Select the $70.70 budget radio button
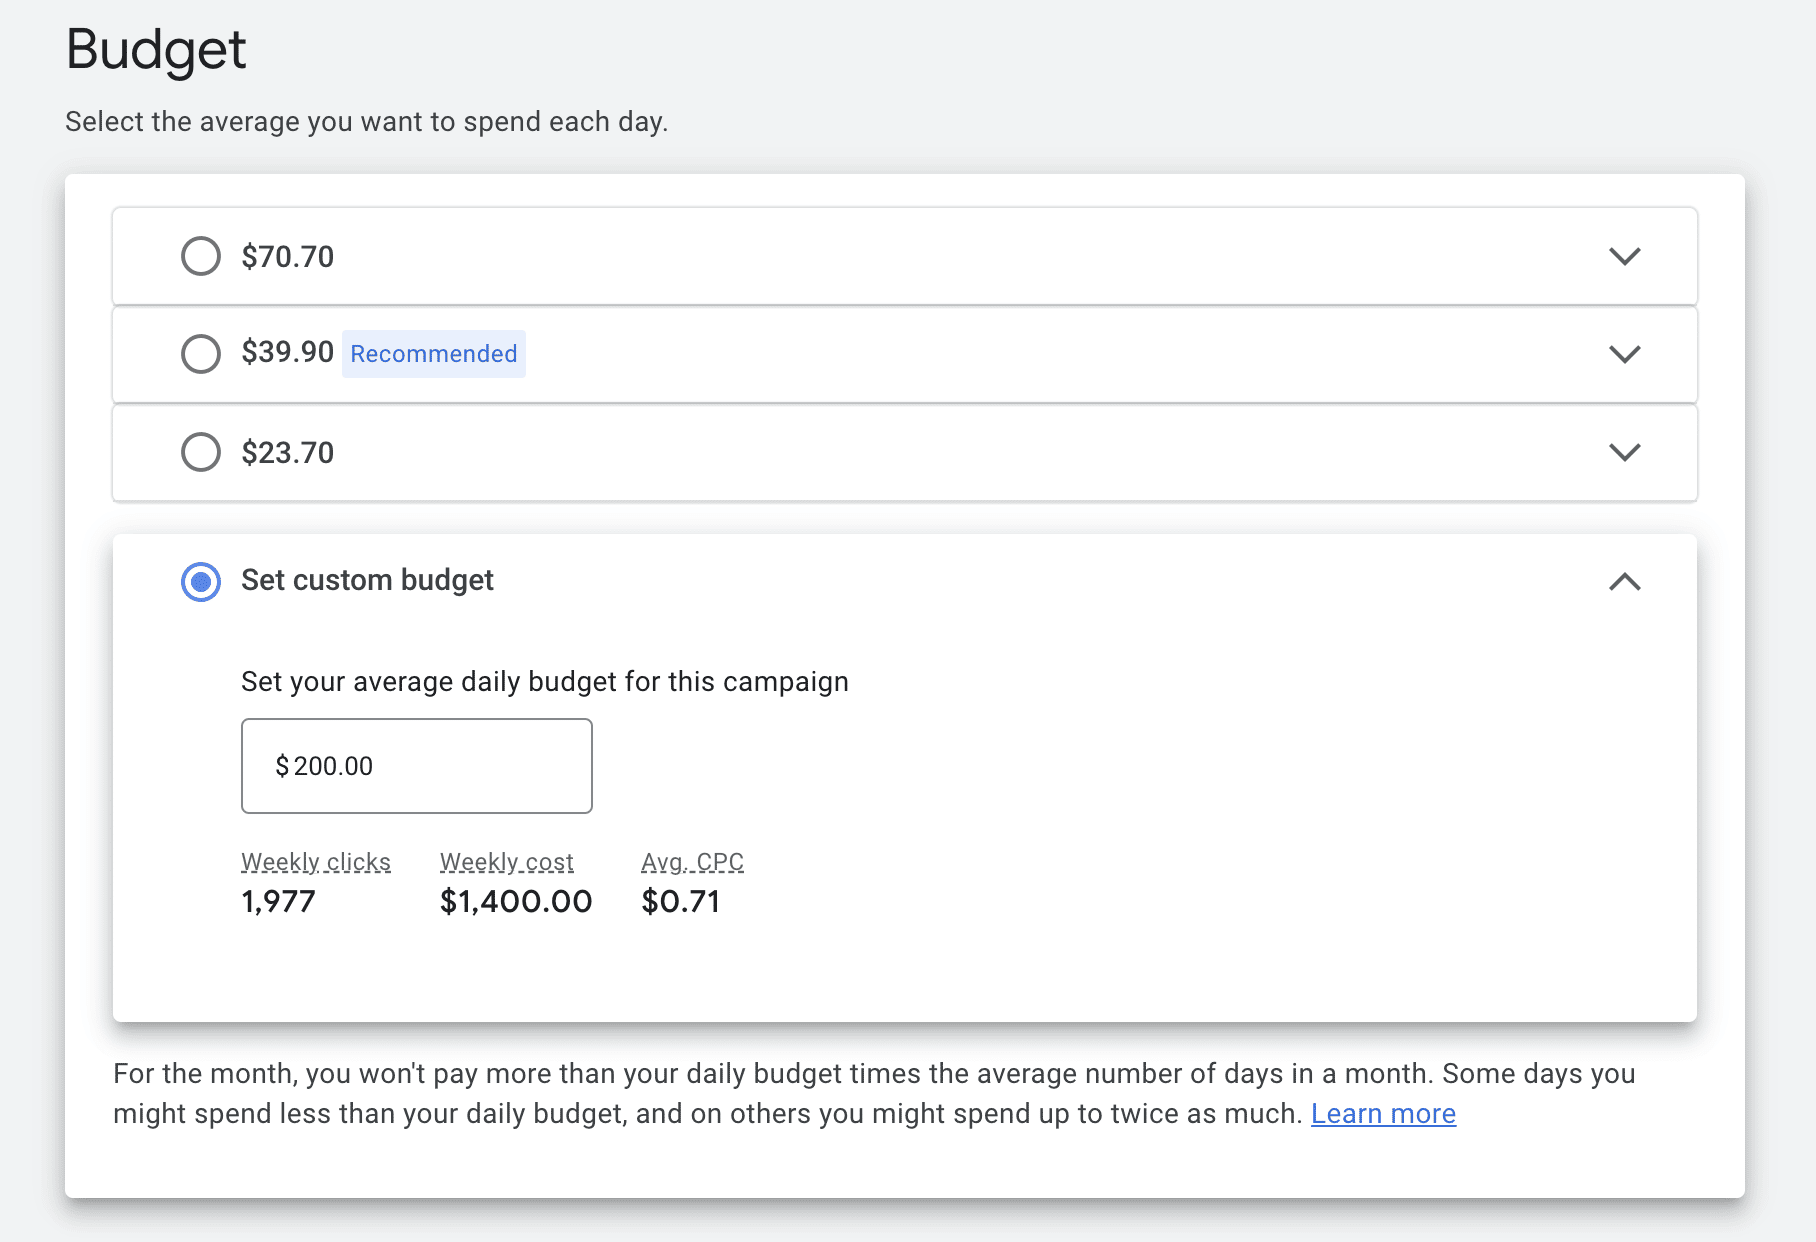This screenshot has height=1242, width=1816. [x=201, y=256]
